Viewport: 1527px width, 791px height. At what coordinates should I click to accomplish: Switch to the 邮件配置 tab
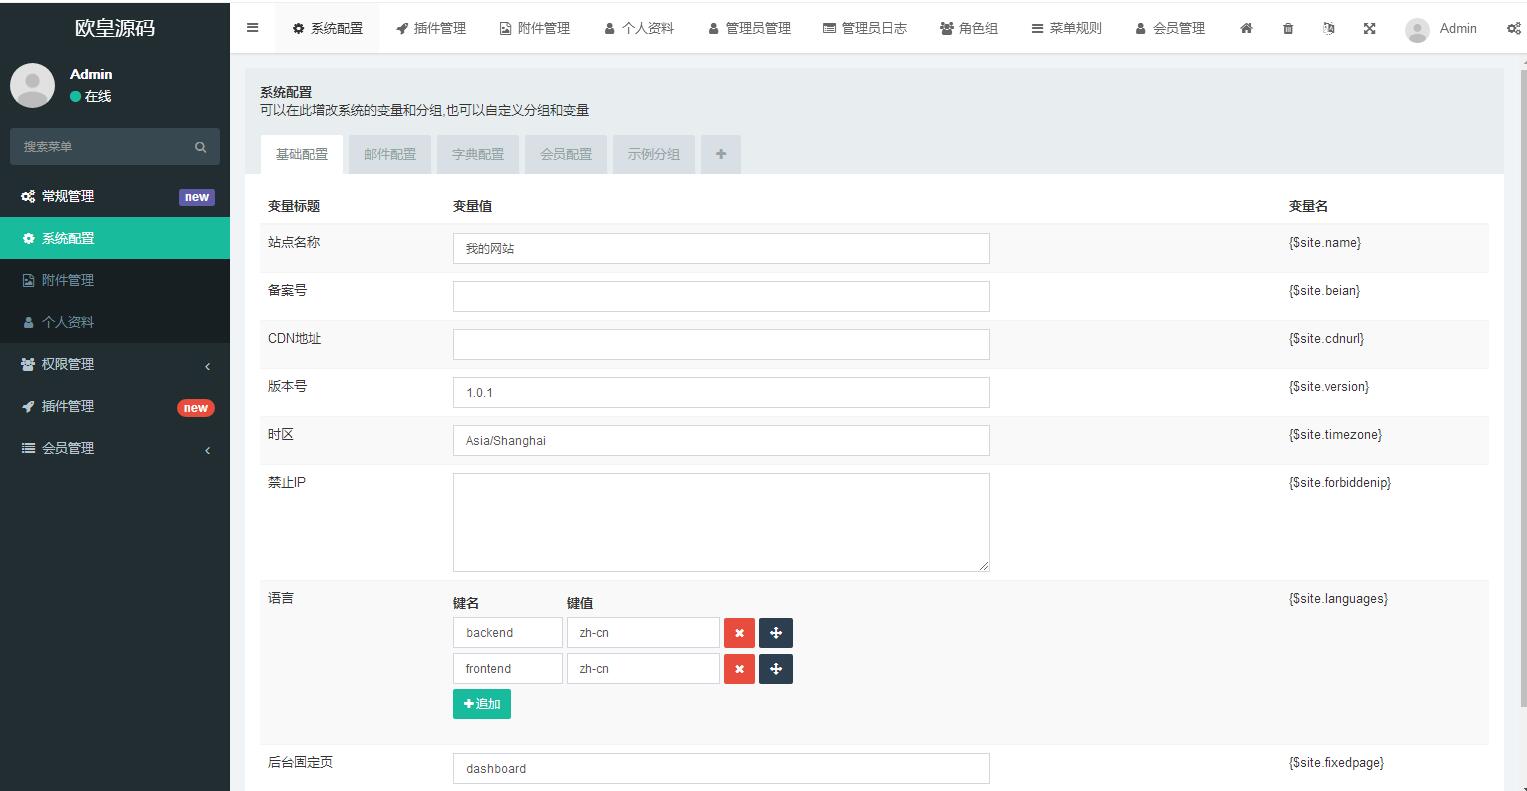[x=390, y=155]
